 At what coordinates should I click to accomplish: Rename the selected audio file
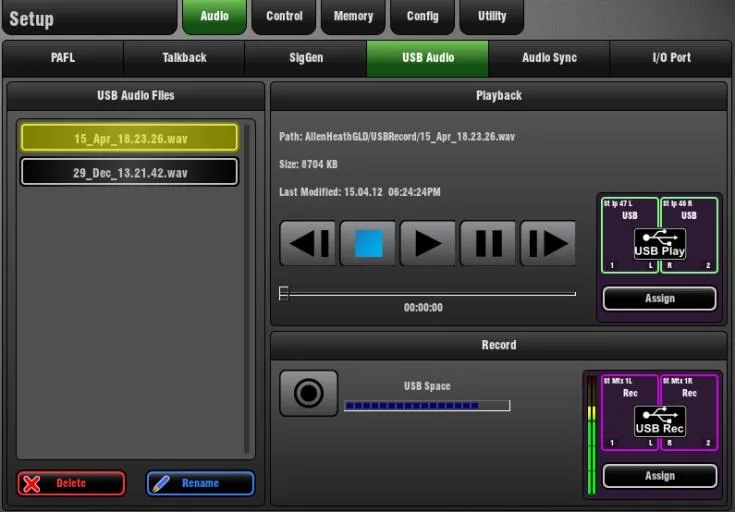[x=200, y=483]
